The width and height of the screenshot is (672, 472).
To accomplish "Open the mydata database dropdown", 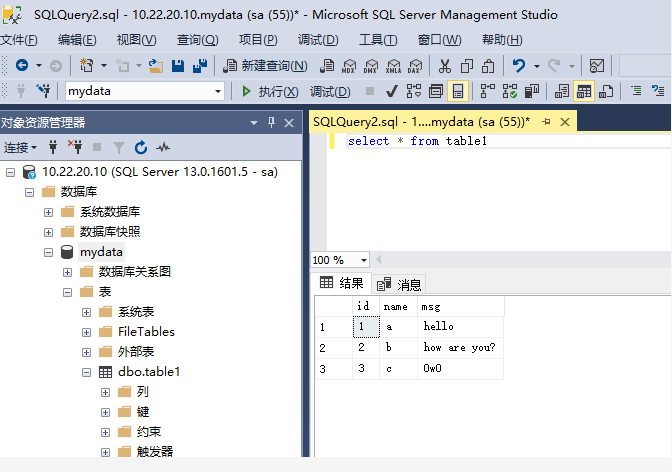I will pyautogui.click(x=219, y=91).
